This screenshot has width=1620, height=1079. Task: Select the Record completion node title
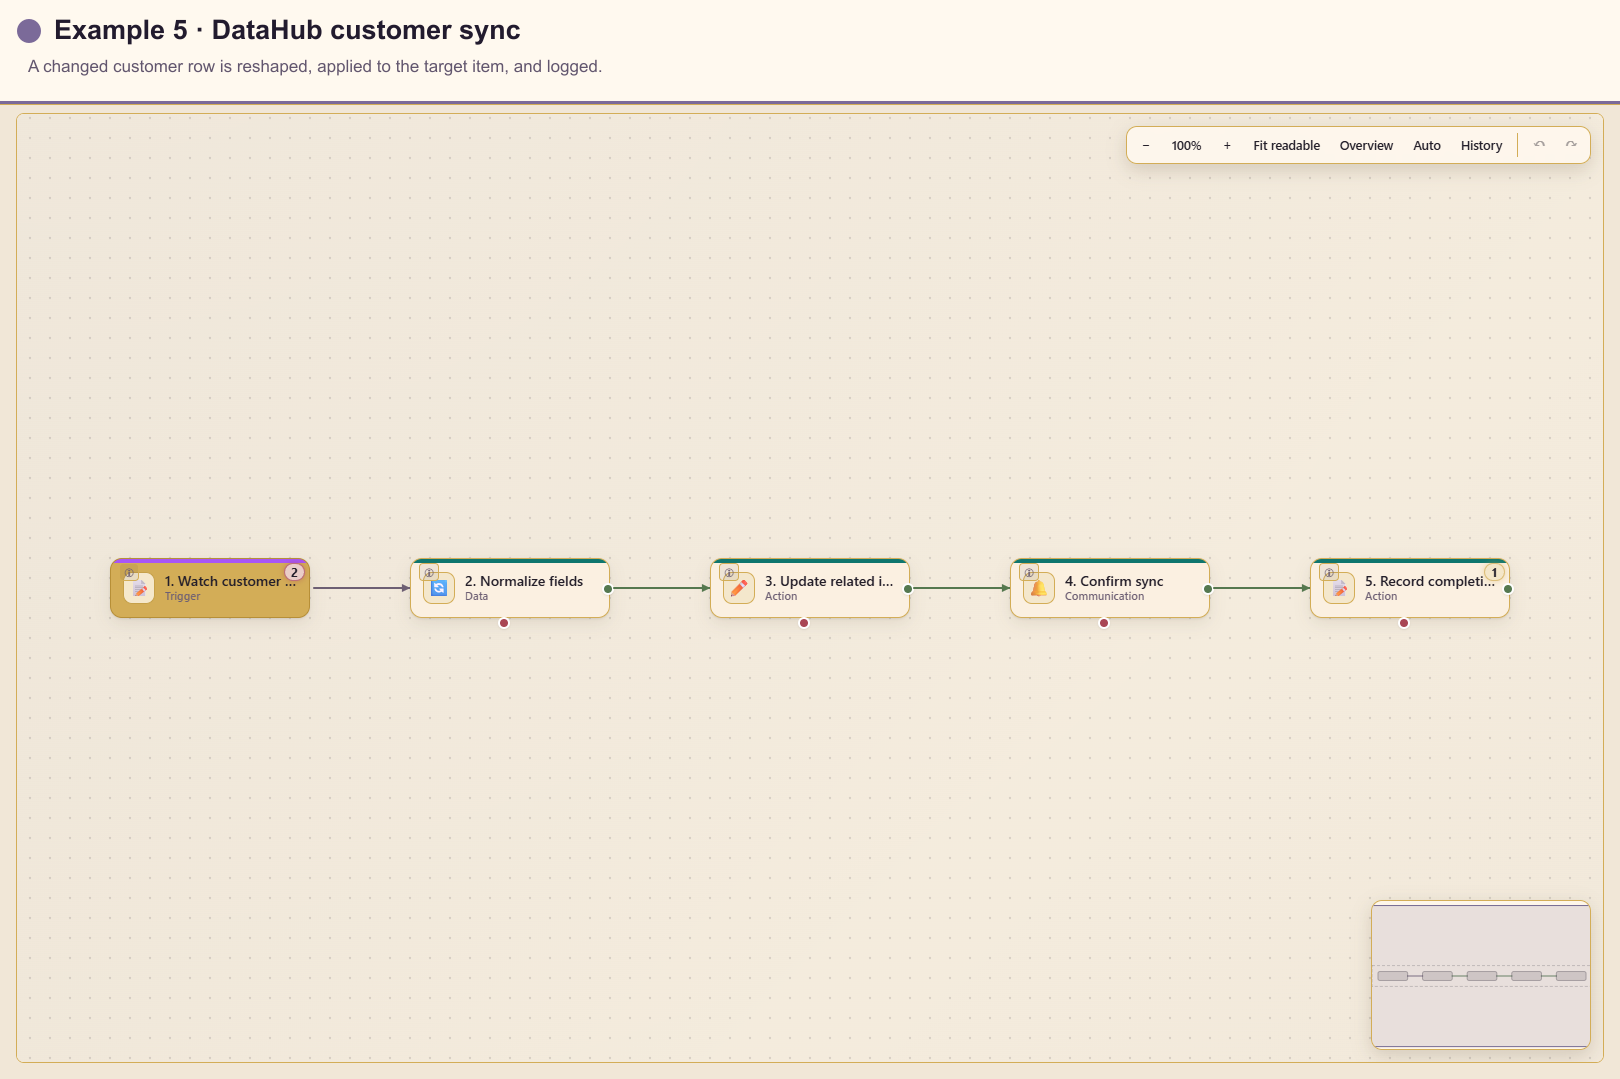point(1429,581)
